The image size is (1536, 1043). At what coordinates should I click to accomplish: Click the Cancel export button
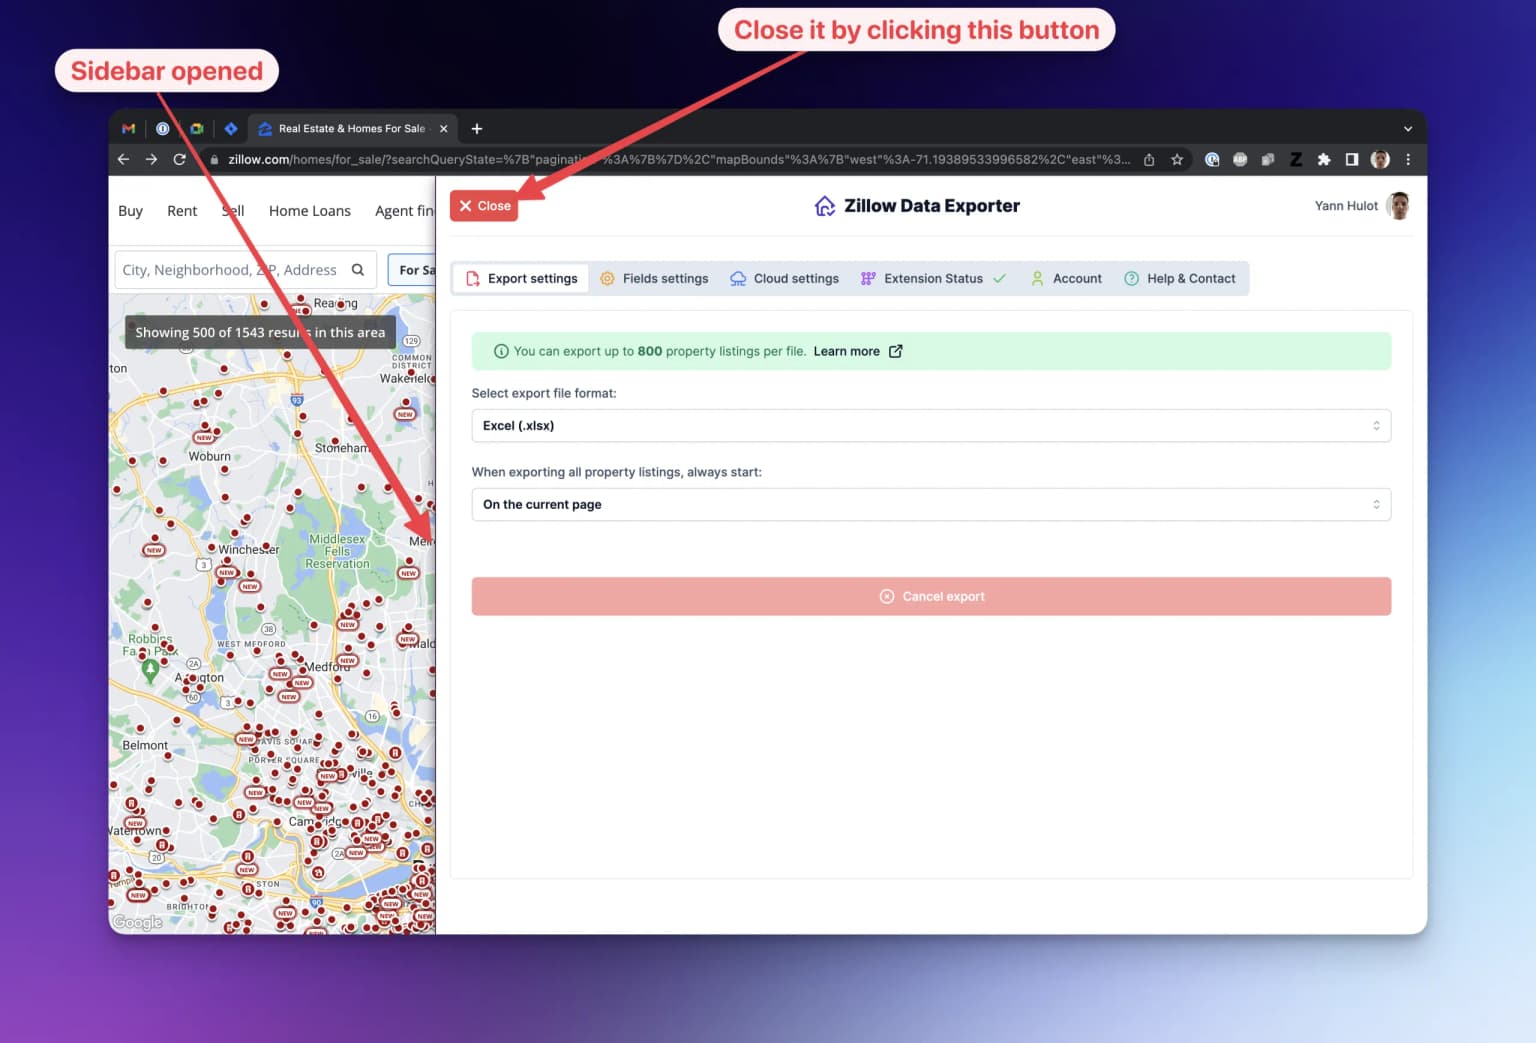point(931,596)
